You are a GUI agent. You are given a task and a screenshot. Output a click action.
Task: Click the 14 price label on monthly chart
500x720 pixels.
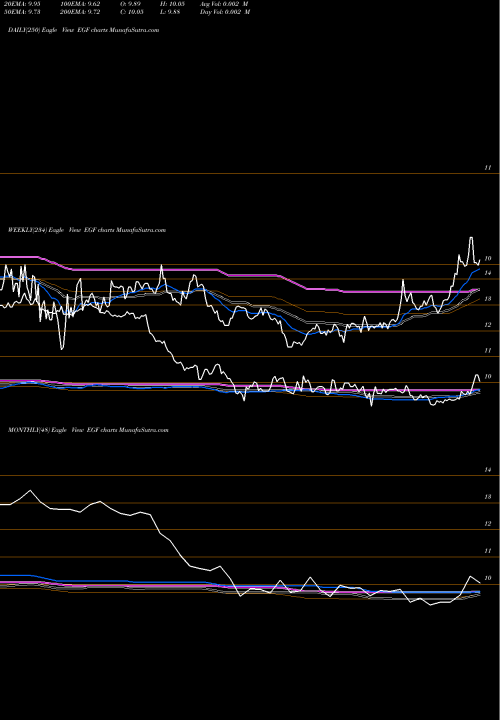tap(488, 470)
